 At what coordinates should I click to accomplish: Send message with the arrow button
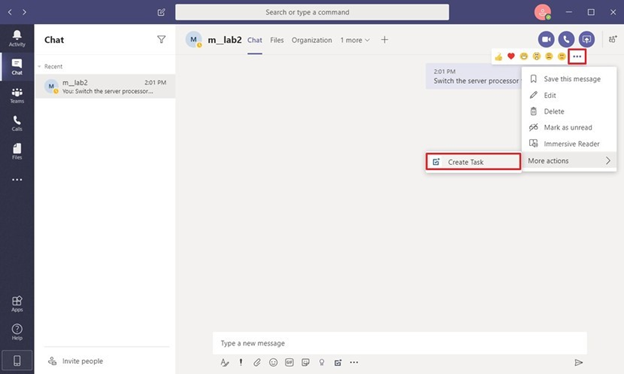pos(579,362)
